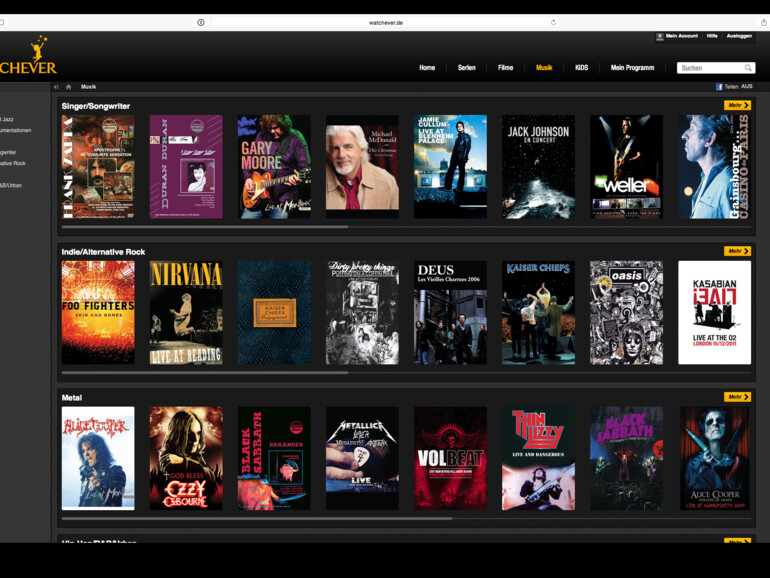Click the Metal row scrollbar

point(257,518)
